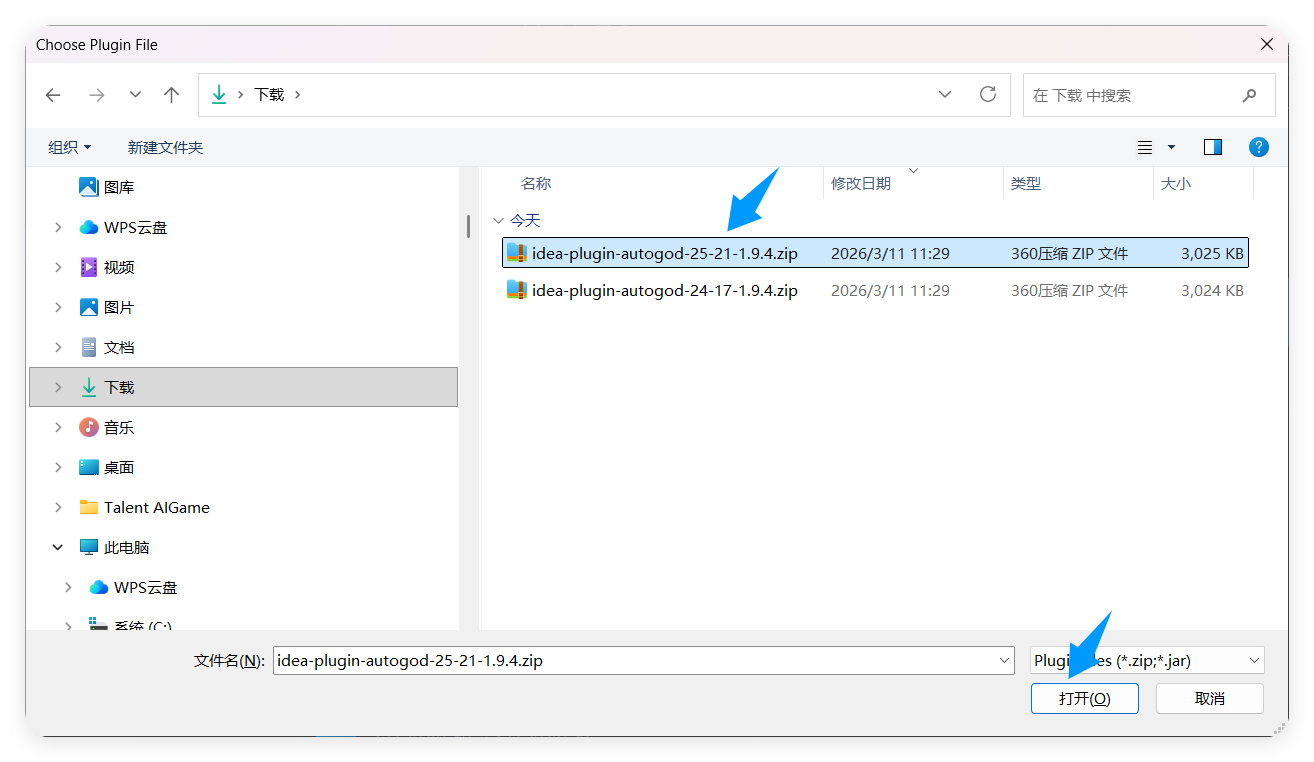The image size is (1314, 762).
Task: Click the search magnifier icon
Action: pos(1249,95)
